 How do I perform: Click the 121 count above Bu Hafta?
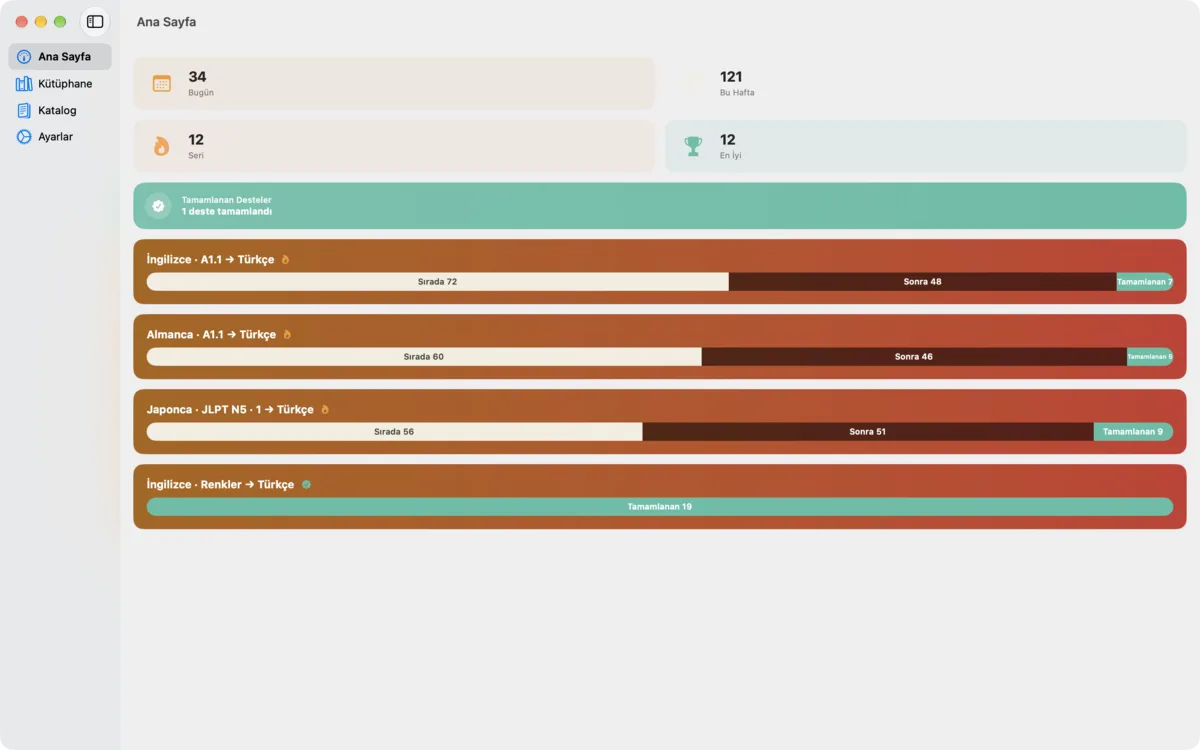pos(731,77)
